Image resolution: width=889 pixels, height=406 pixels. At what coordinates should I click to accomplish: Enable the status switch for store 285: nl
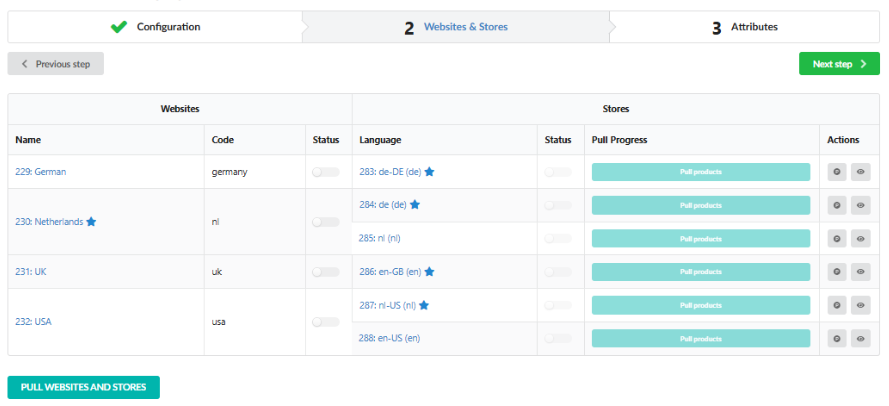[558, 239]
